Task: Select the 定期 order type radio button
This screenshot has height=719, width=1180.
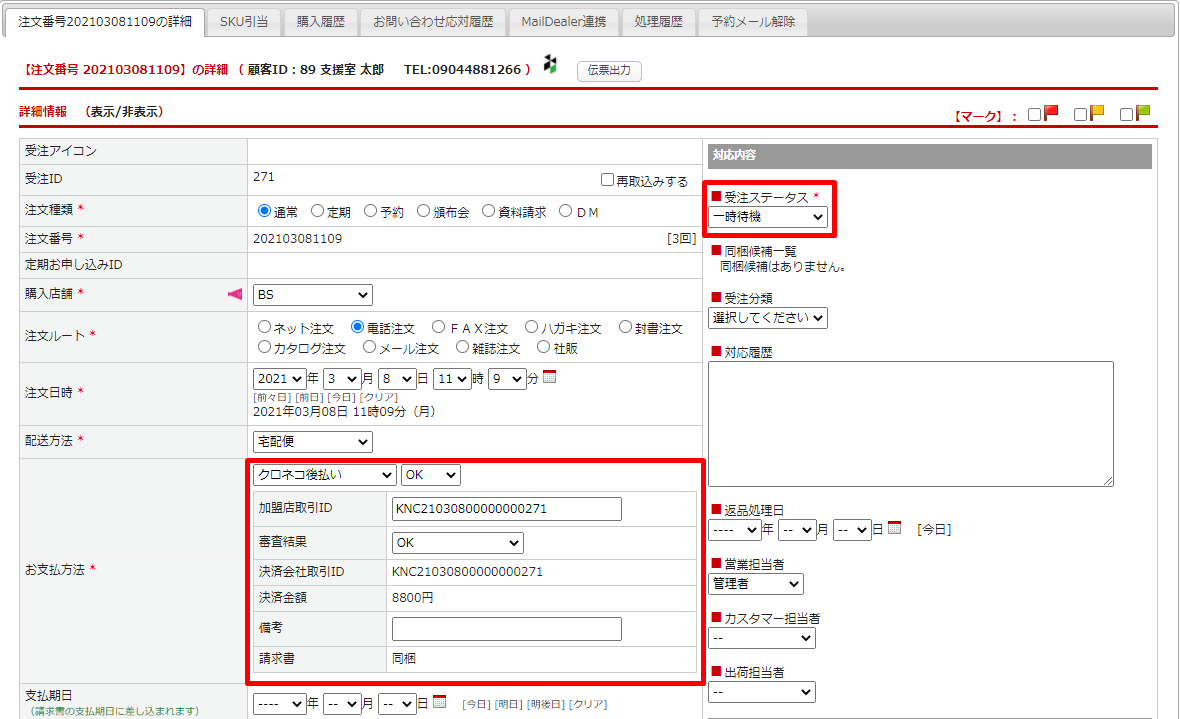Action: [x=318, y=211]
